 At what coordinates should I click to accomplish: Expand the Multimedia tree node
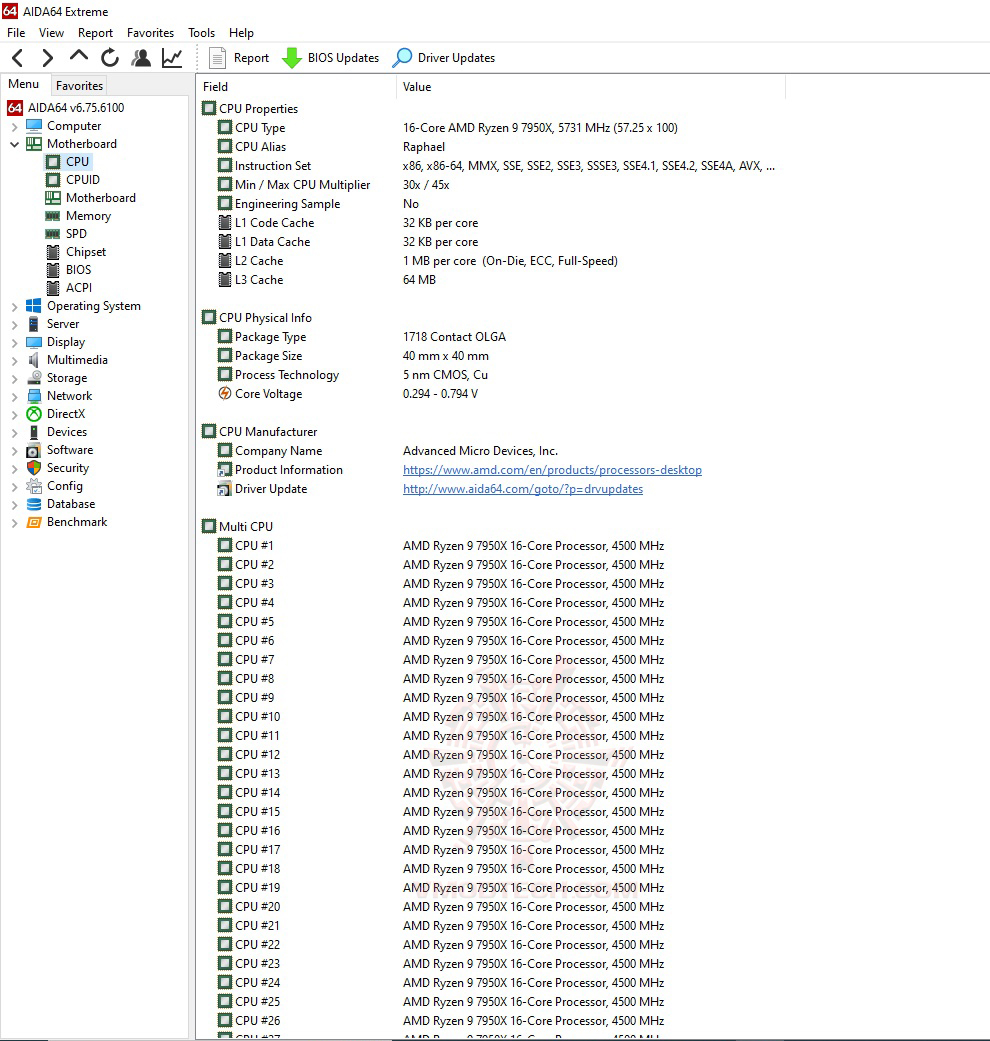click(15, 360)
